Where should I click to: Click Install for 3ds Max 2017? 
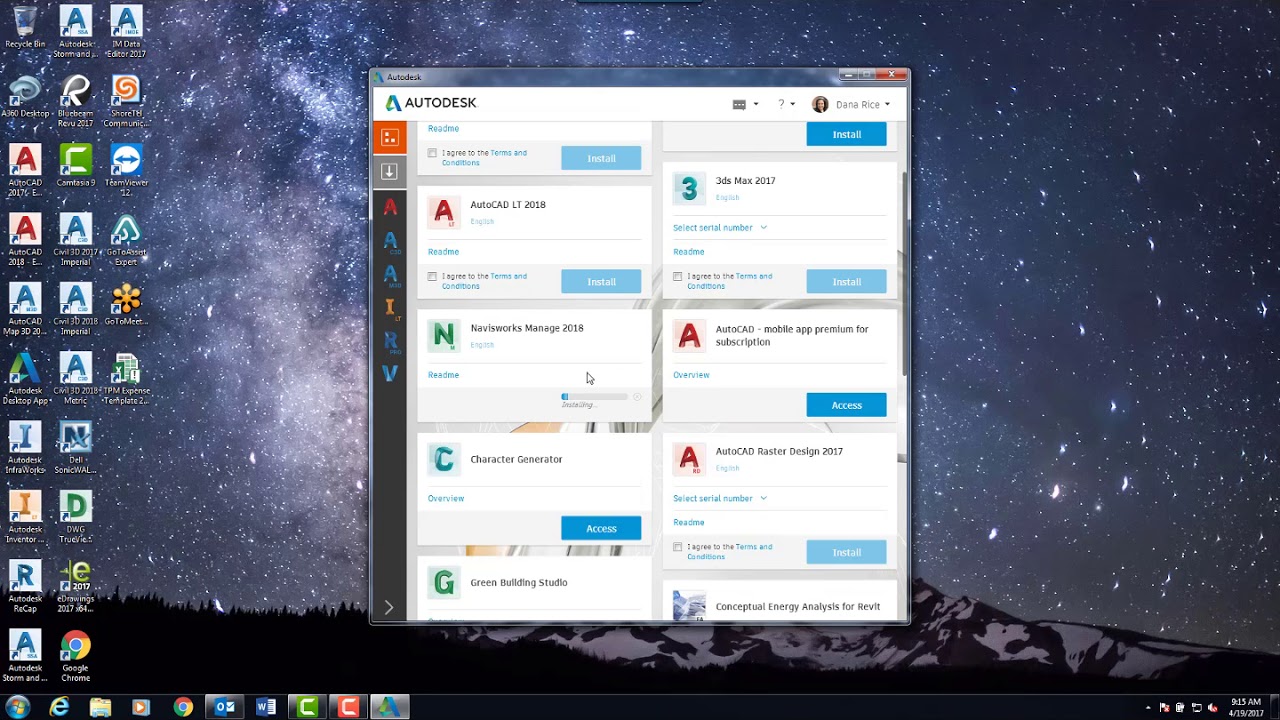coord(846,282)
